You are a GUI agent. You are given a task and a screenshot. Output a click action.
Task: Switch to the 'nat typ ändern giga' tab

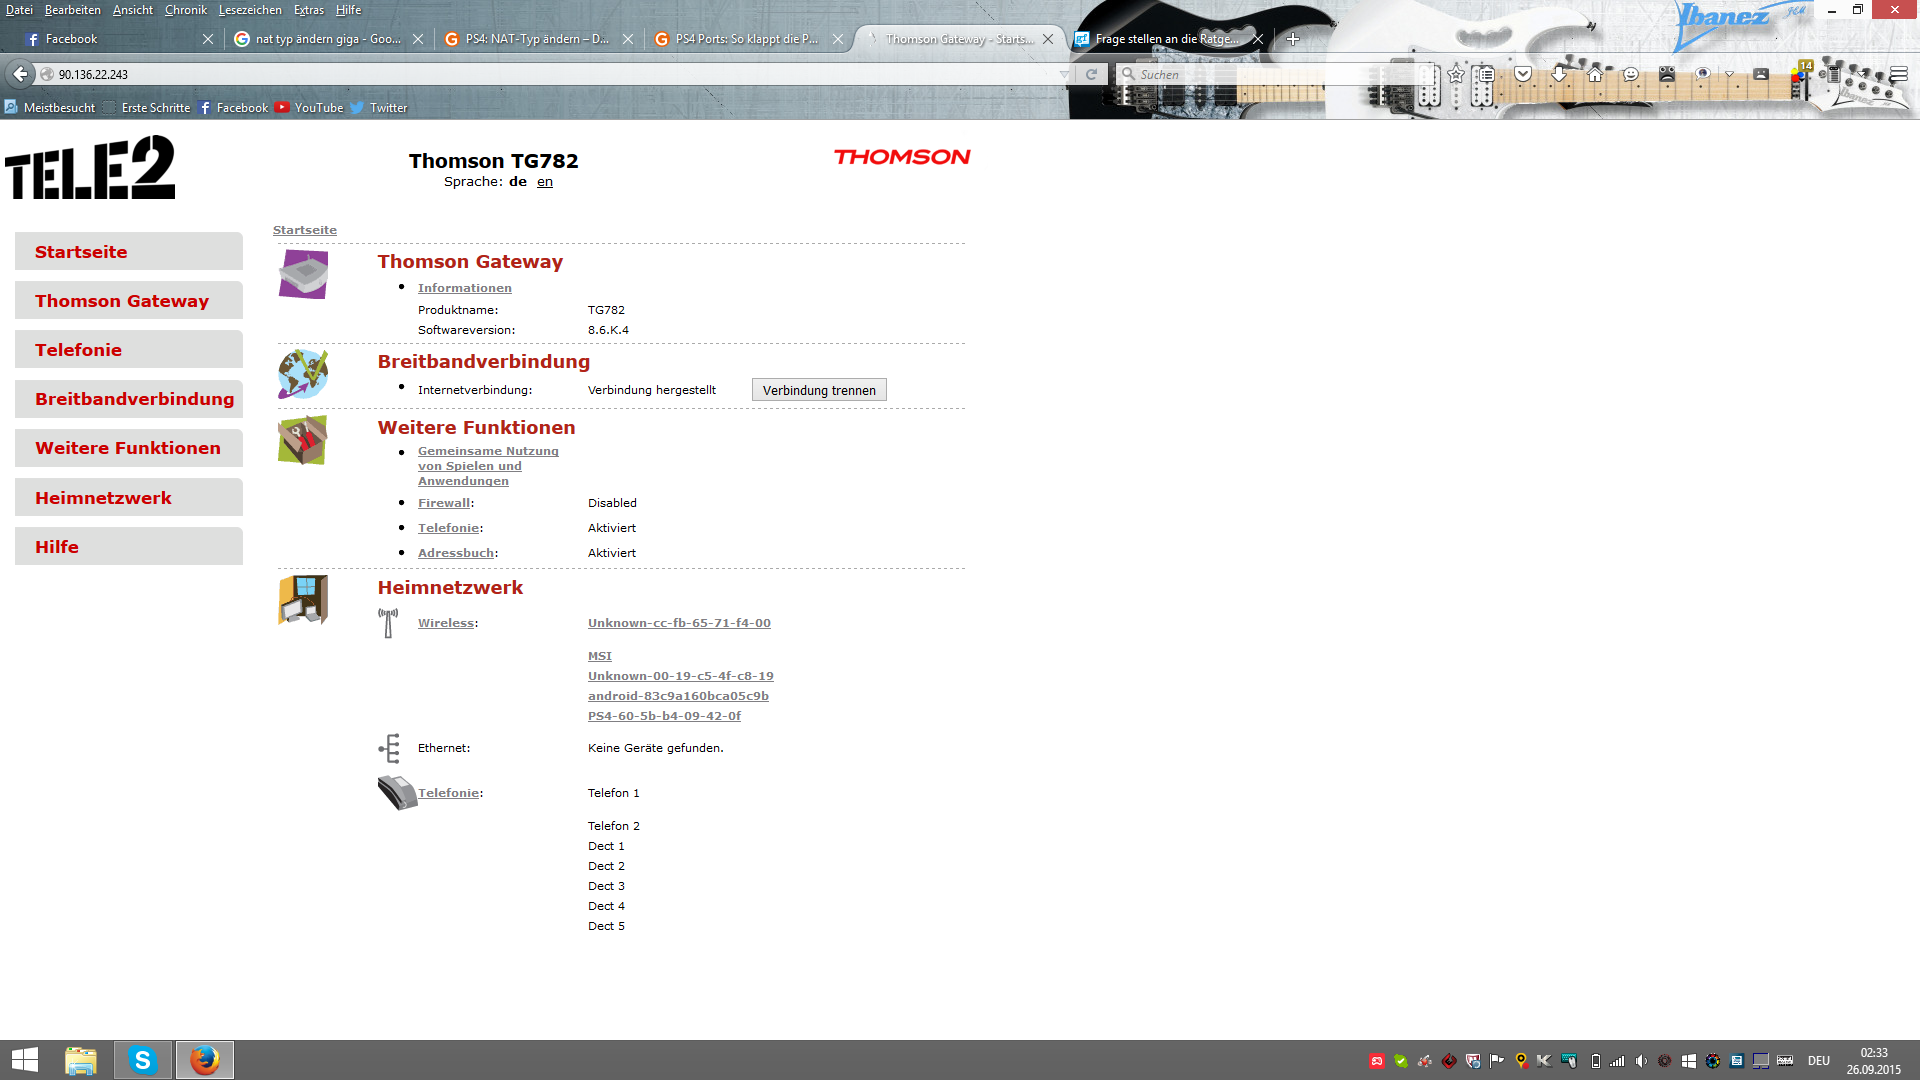point(328,39)
